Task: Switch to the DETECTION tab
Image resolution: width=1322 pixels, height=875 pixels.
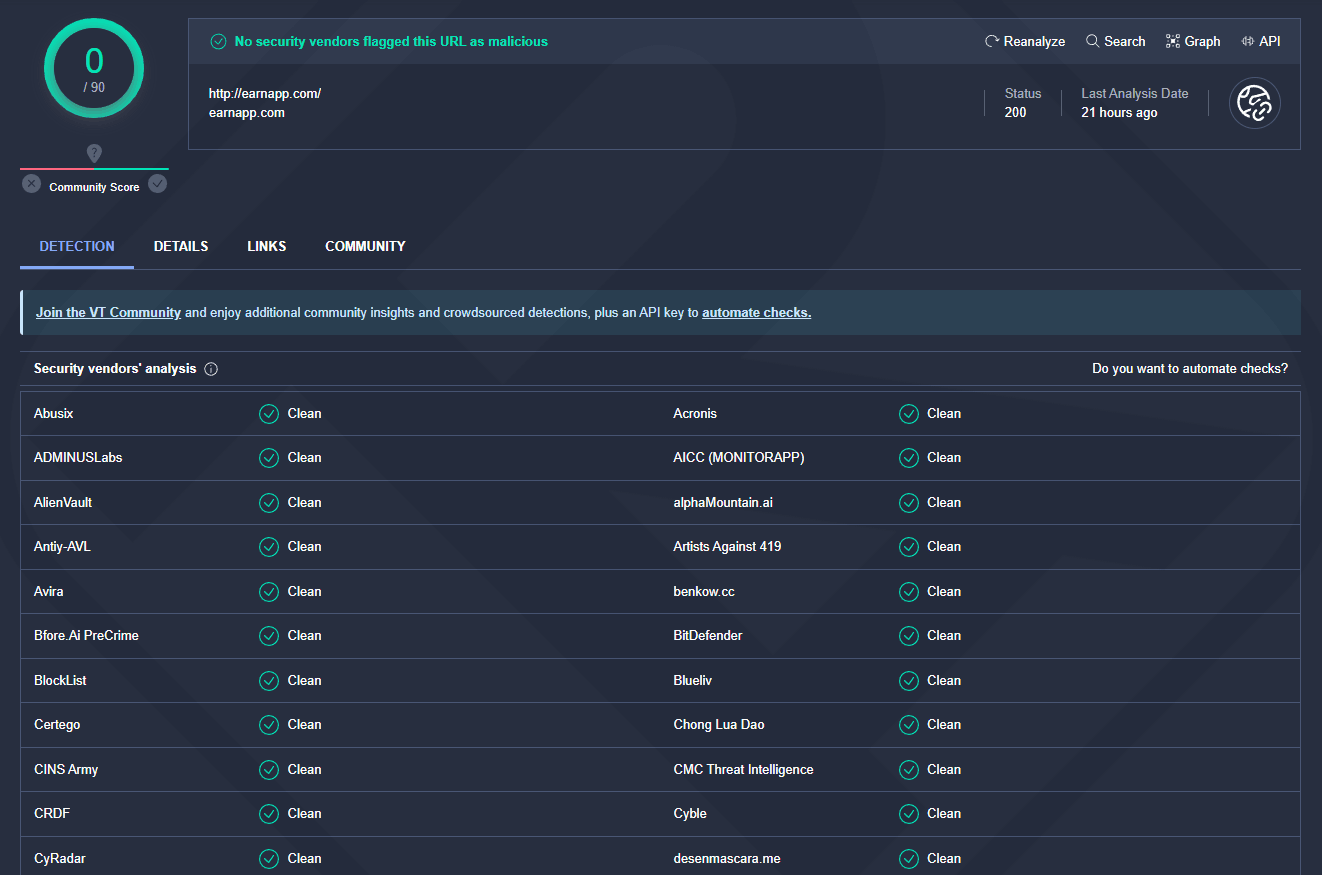Action: click(x=77, y=246)
